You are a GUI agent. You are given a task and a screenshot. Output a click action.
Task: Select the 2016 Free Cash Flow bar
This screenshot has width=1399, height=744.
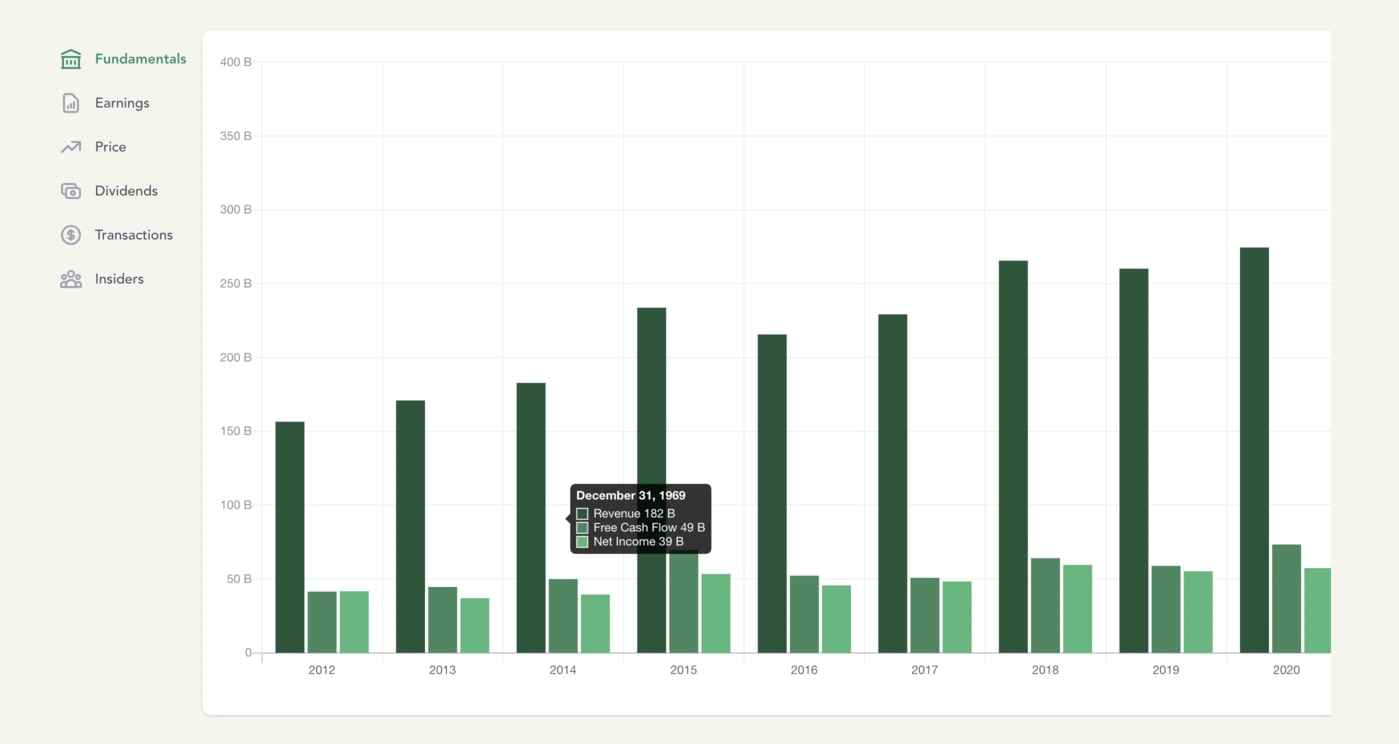tap(804, 614)
